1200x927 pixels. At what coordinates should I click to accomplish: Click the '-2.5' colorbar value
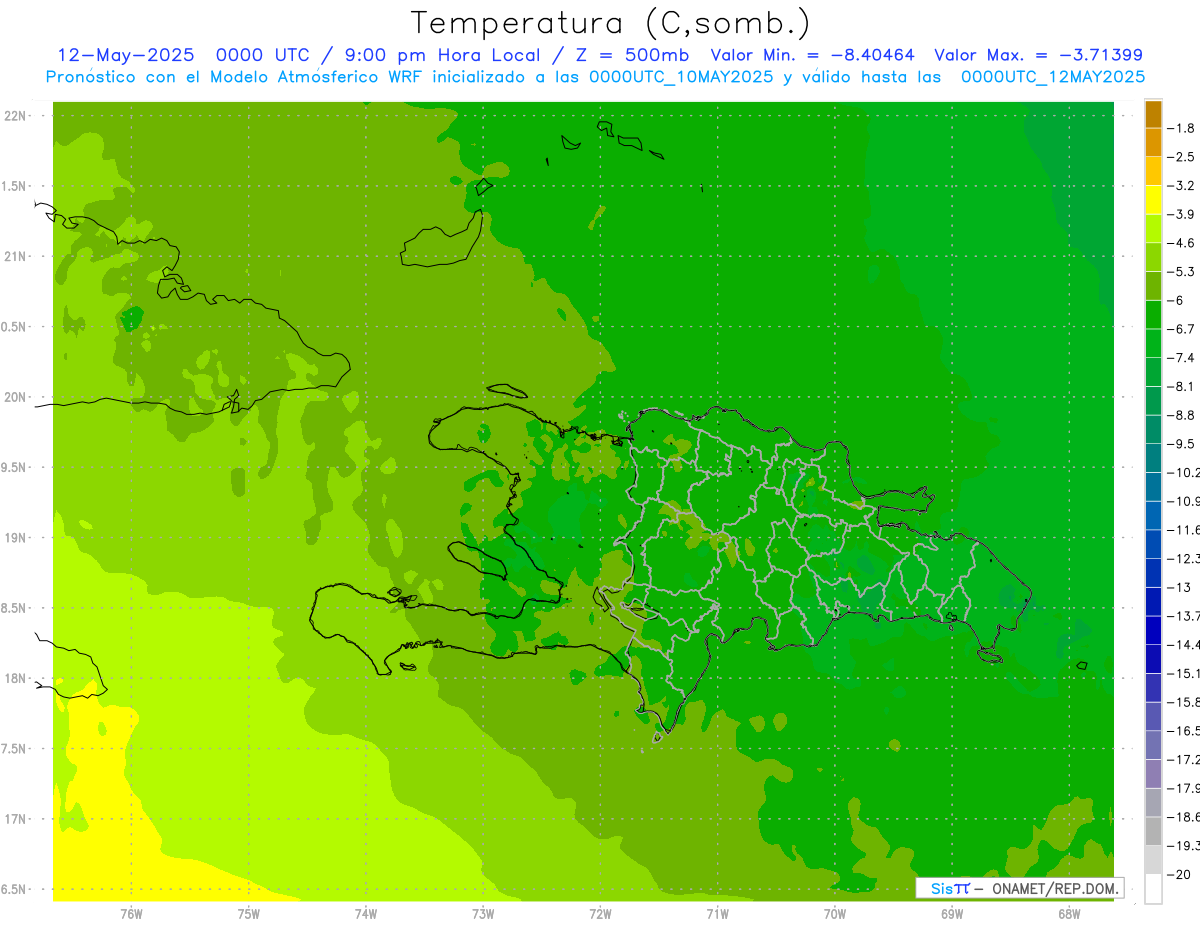point(1182,157)
